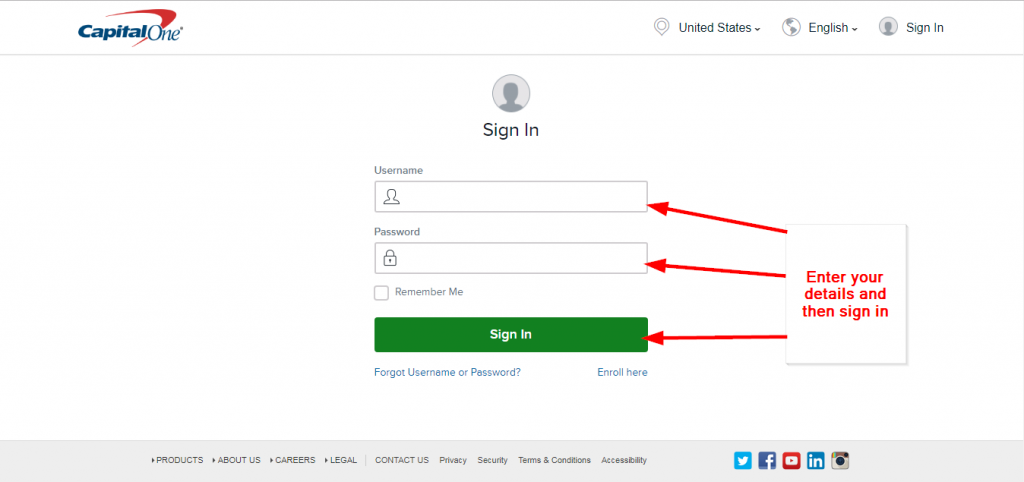The image size is (1024, 482).
Task: Check the Remember Me checkbox
Action: click(x=381, y=293)
